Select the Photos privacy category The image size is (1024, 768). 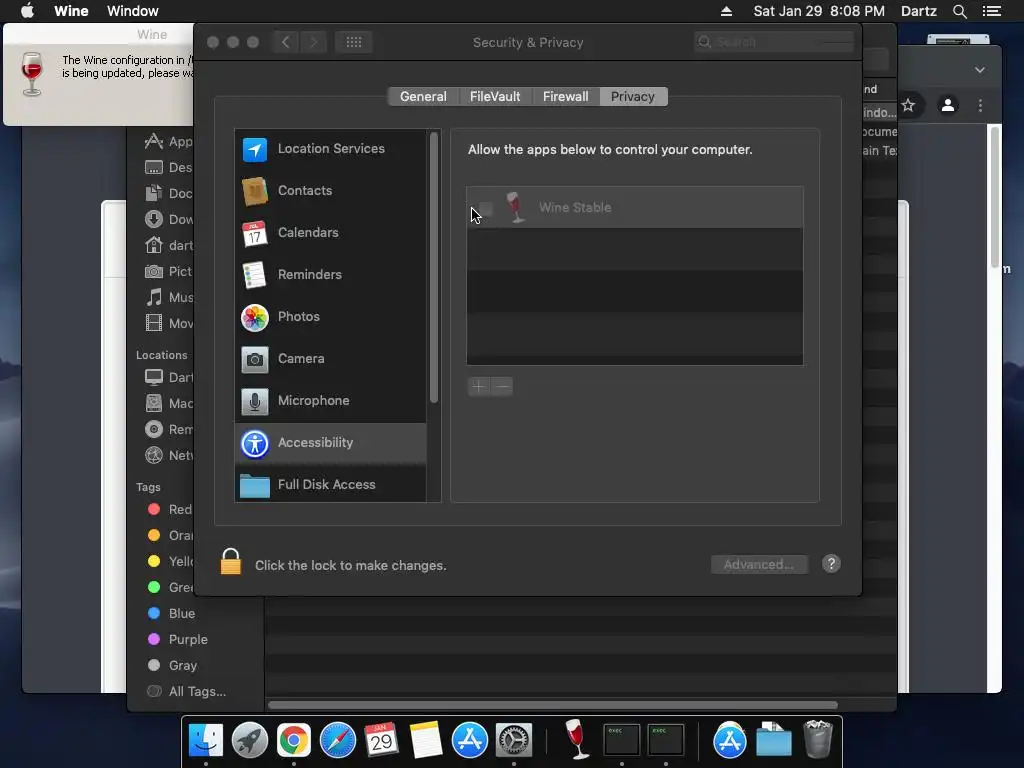pyautogui.click(x=330, y=317)
